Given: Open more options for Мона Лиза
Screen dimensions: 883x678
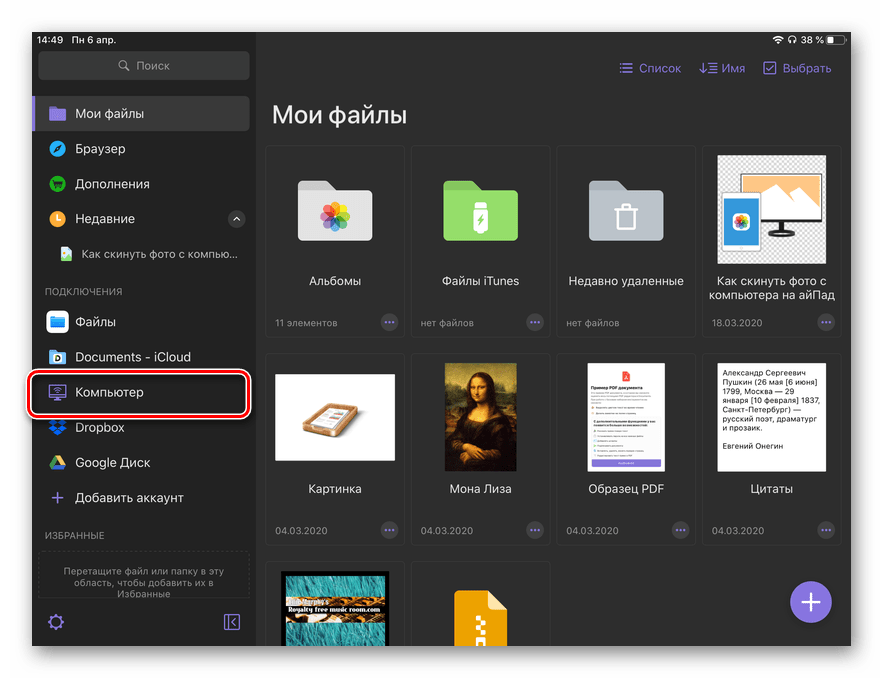Looking at the screenshot, I should click(535, 530).
